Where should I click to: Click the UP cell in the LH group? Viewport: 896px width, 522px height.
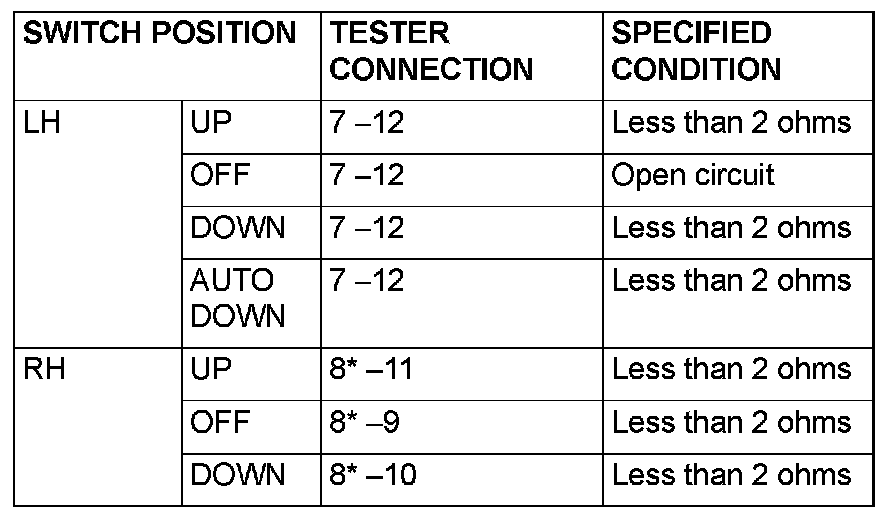pos(210,123)
